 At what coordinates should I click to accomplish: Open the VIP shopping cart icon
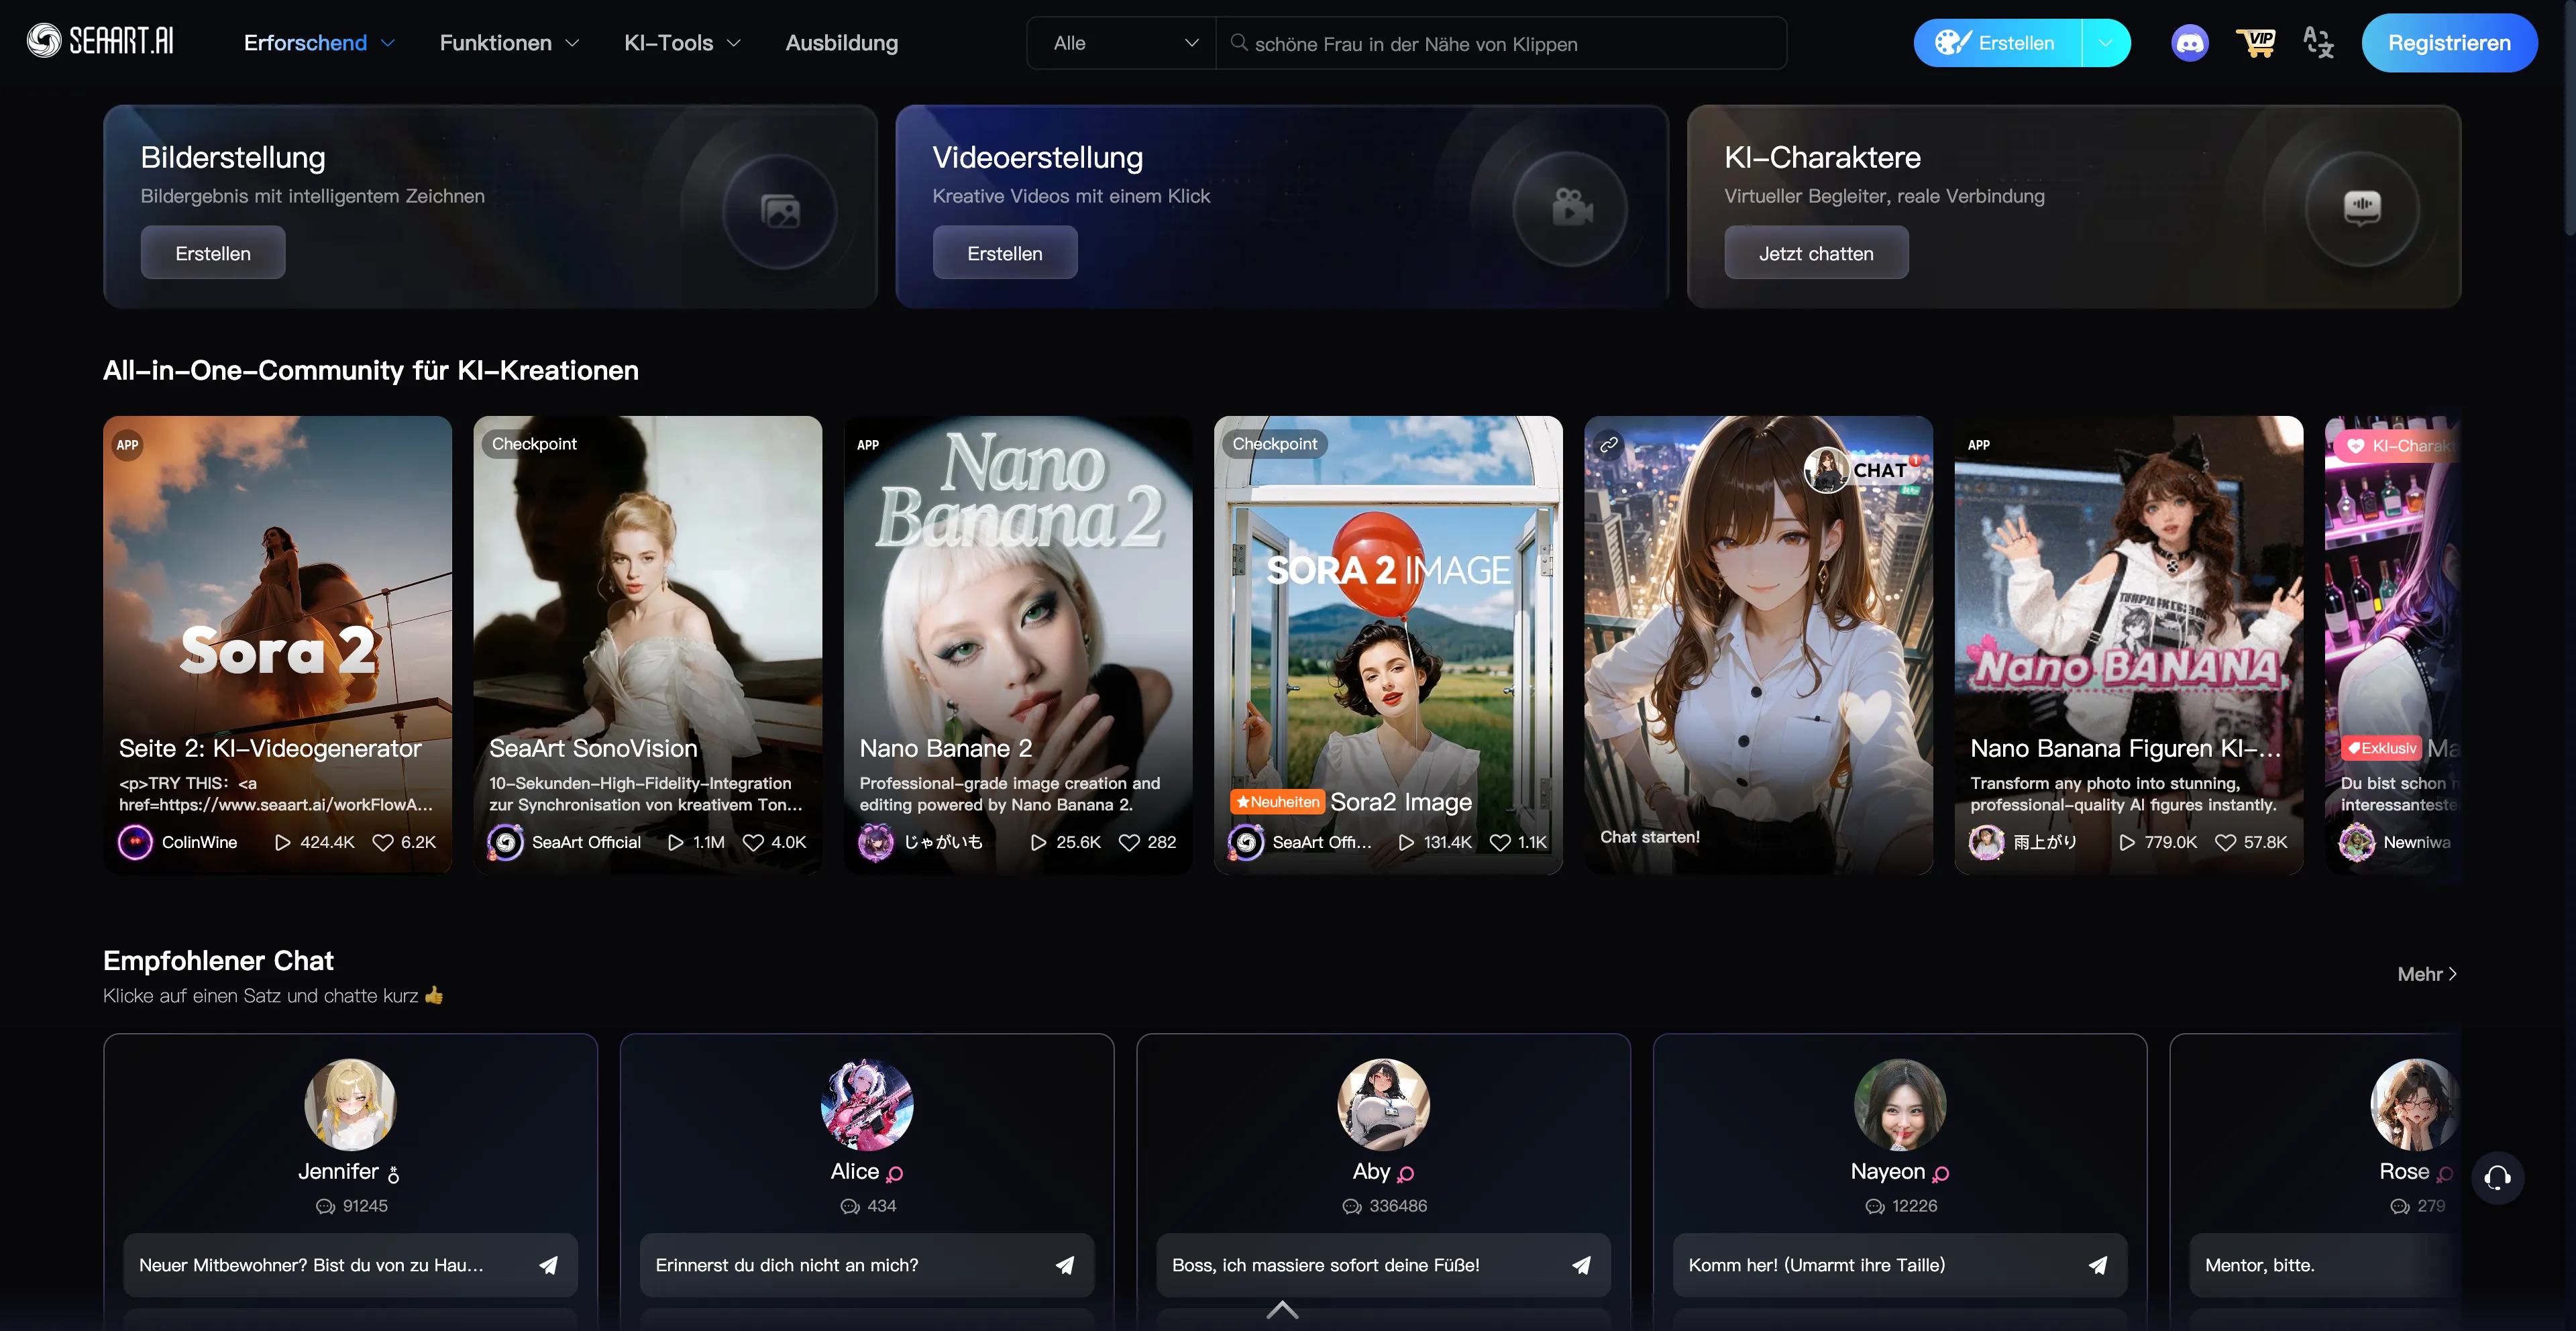click(x=2257, y=42)
